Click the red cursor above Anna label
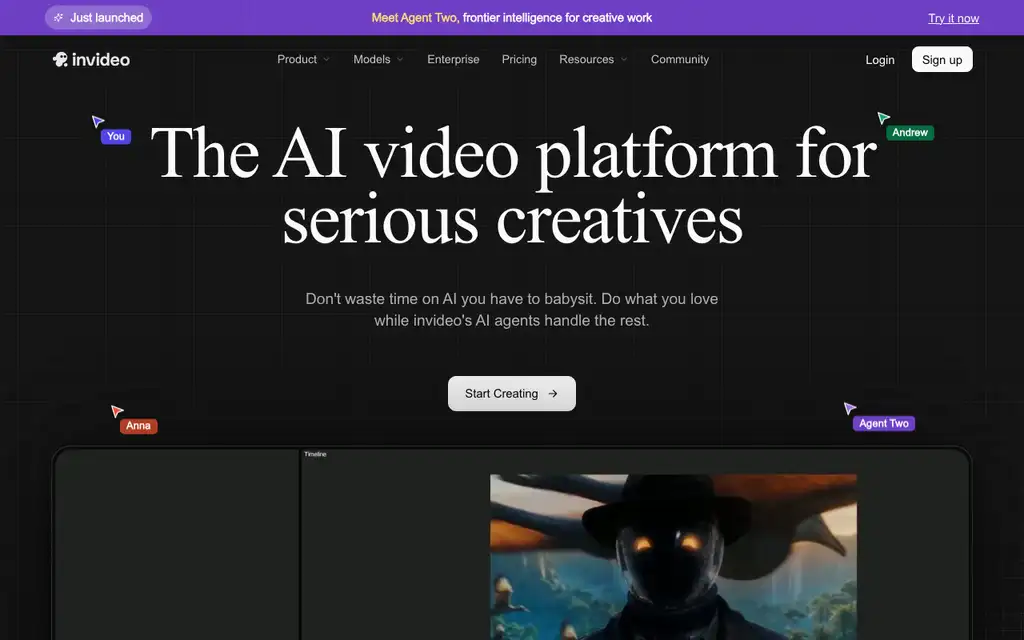Viewport: 1024px width, 640px height. [117, 411]
